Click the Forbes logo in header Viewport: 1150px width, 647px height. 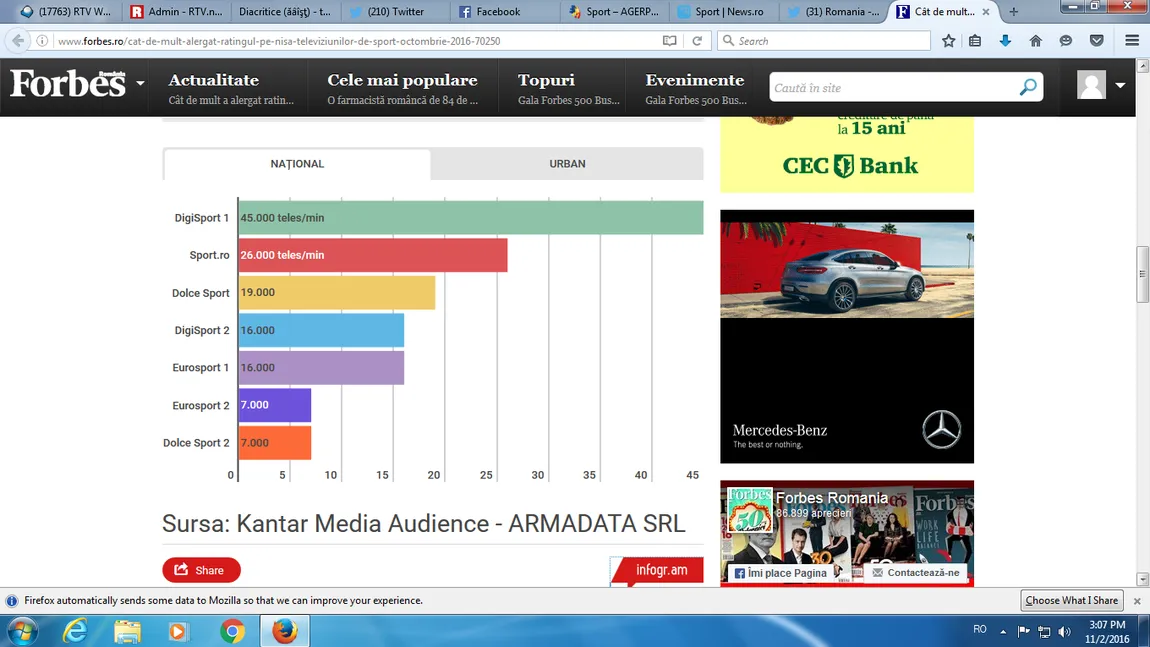(68, 84)
